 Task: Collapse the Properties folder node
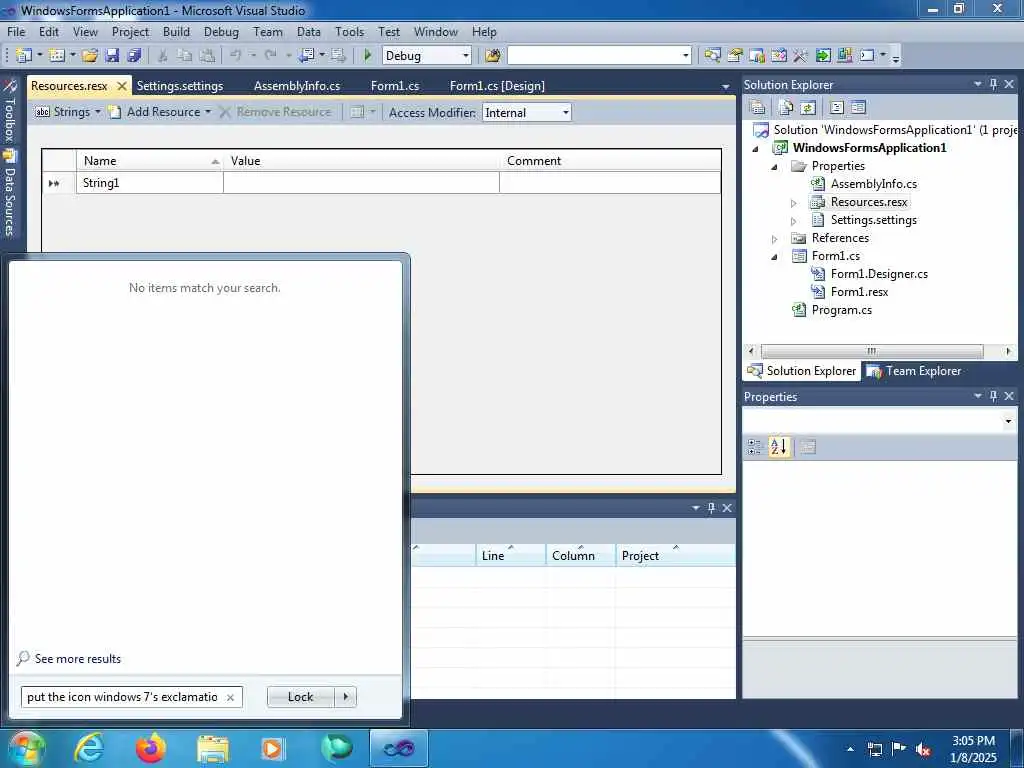775,167
